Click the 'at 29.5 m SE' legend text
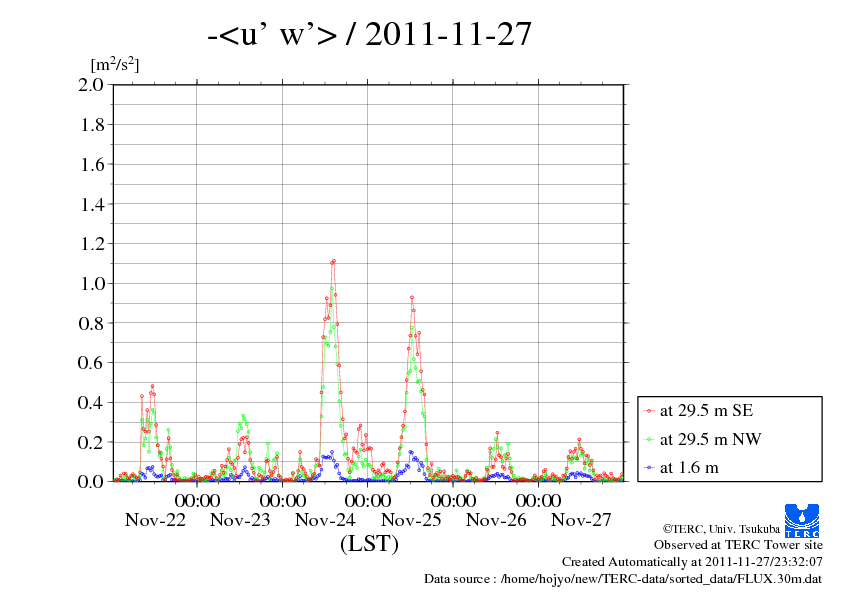The height and width of the screenshot is (595, 842). point(707,411)
